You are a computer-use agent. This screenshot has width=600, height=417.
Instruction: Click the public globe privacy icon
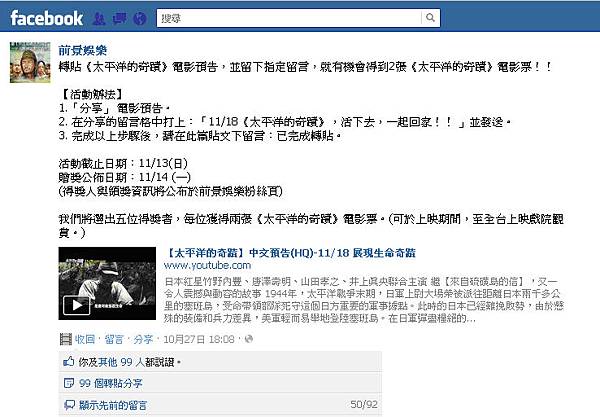click(249, 339)
